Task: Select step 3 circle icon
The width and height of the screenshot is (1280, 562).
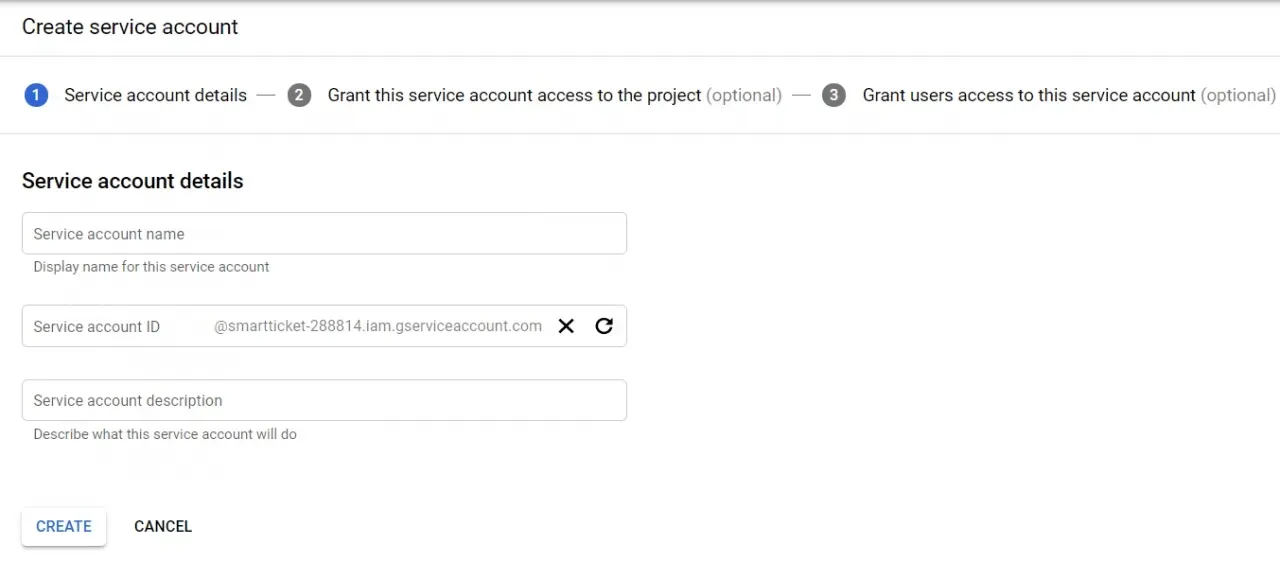Action: click(x=834, y=95)
